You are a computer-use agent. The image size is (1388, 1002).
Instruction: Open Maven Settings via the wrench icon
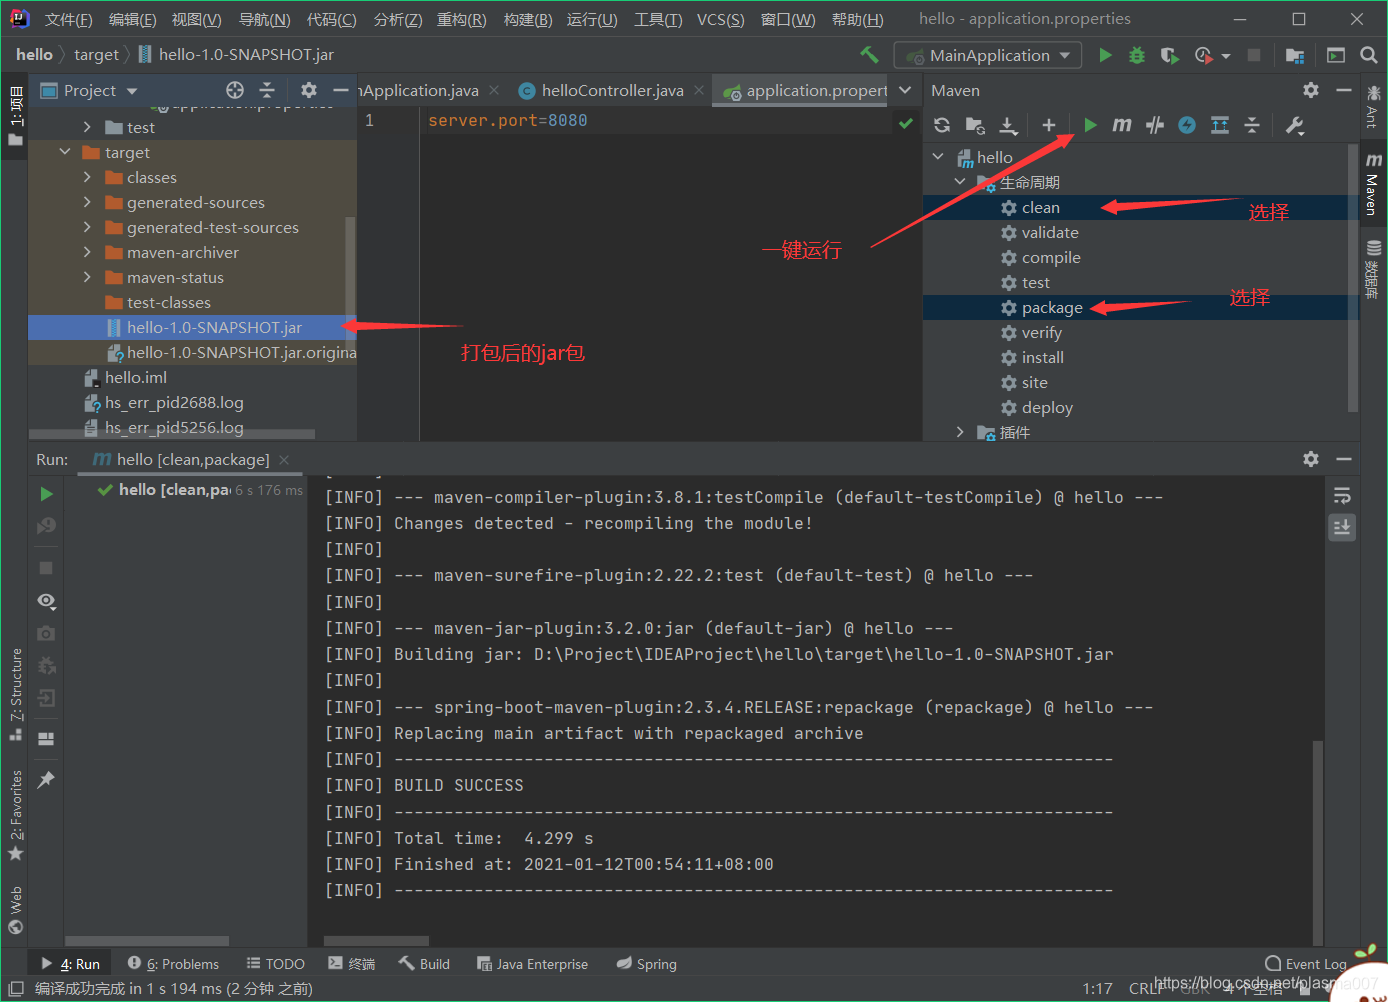(1294, 125)
